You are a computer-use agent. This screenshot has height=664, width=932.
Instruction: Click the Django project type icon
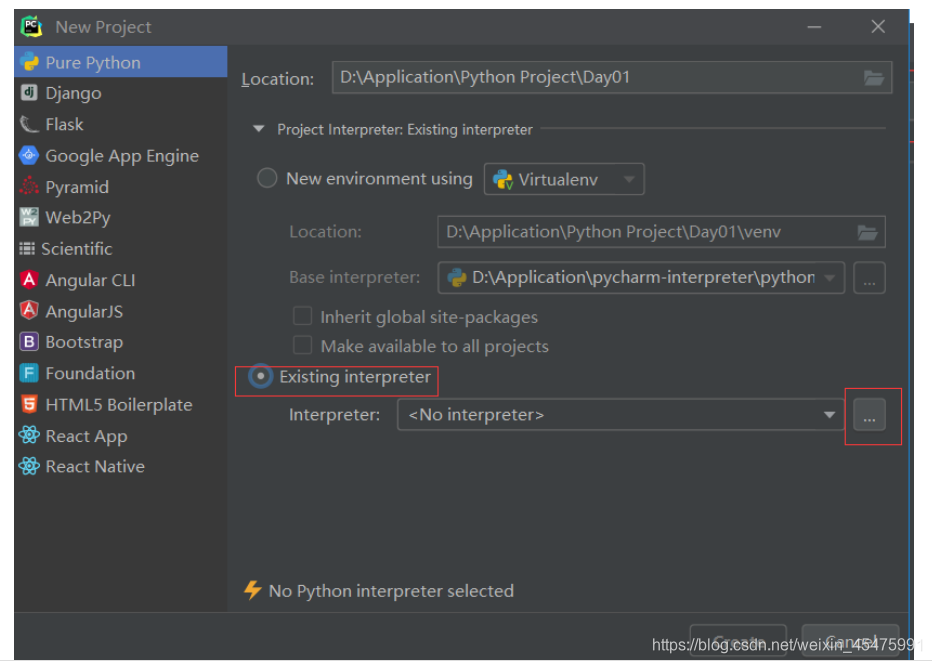[29, 93]
